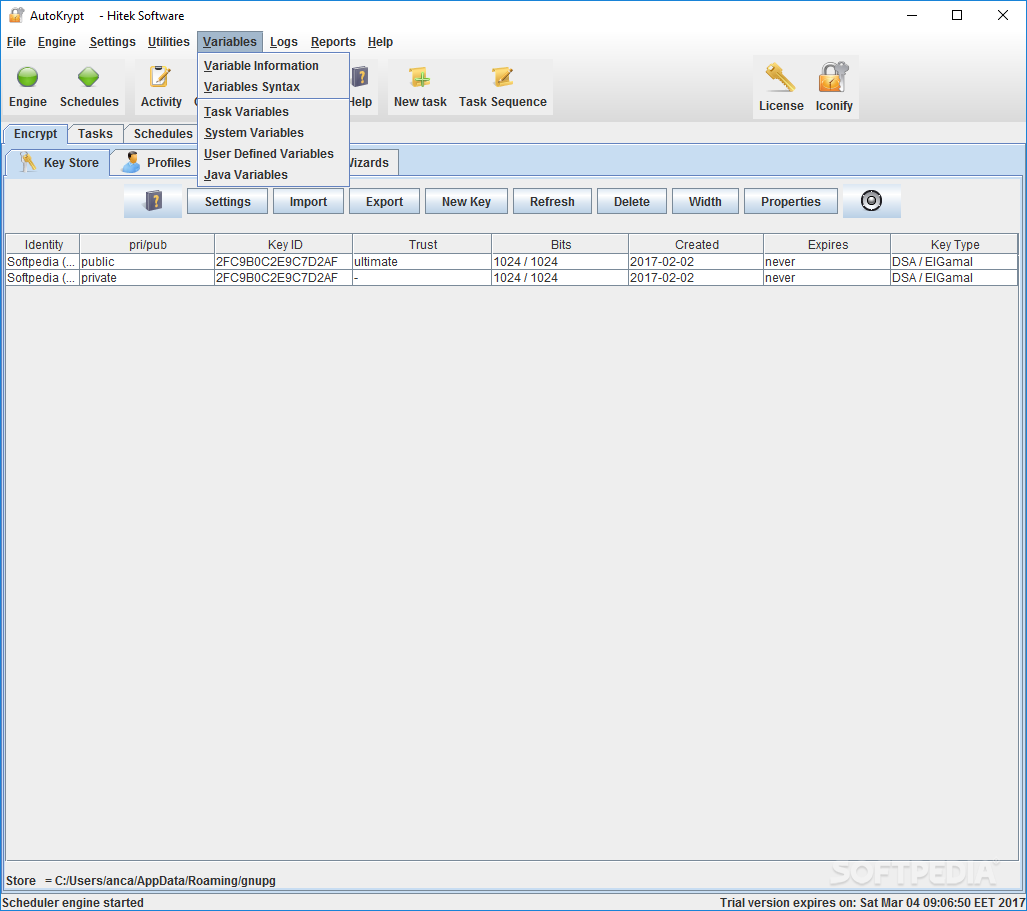The height and width of the screenshot is (911, 1027).
Task: Maximize the AutoKrypt window
Action: point(957,15)
